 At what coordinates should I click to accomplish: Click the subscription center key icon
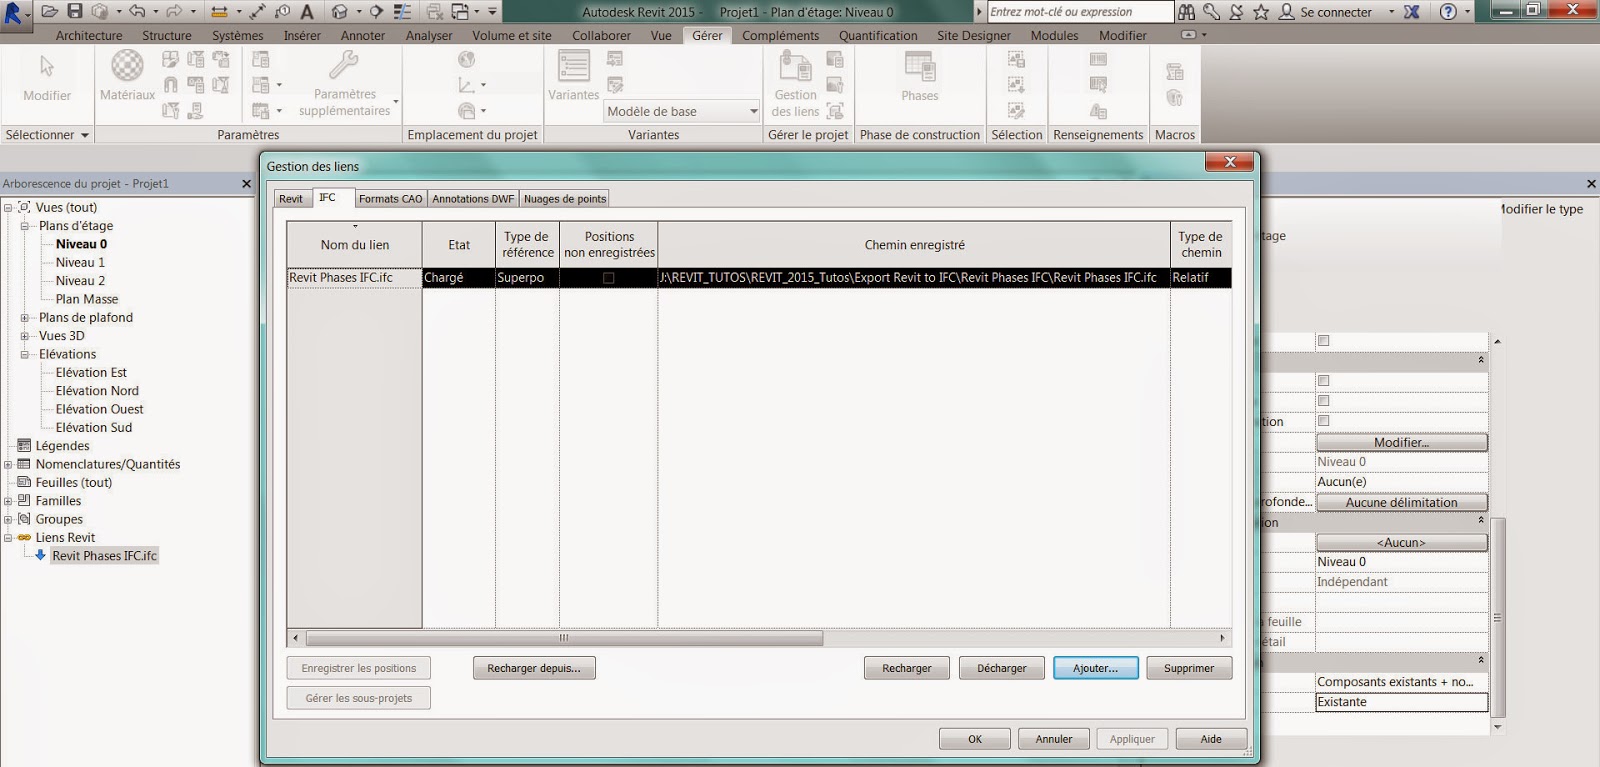coord(1211,12)
